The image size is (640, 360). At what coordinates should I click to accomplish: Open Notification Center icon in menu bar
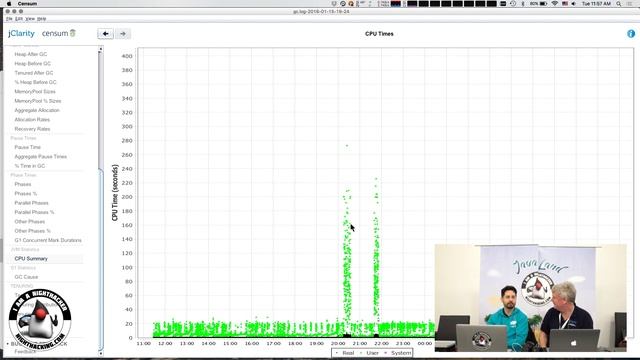(x=630, y=3)
